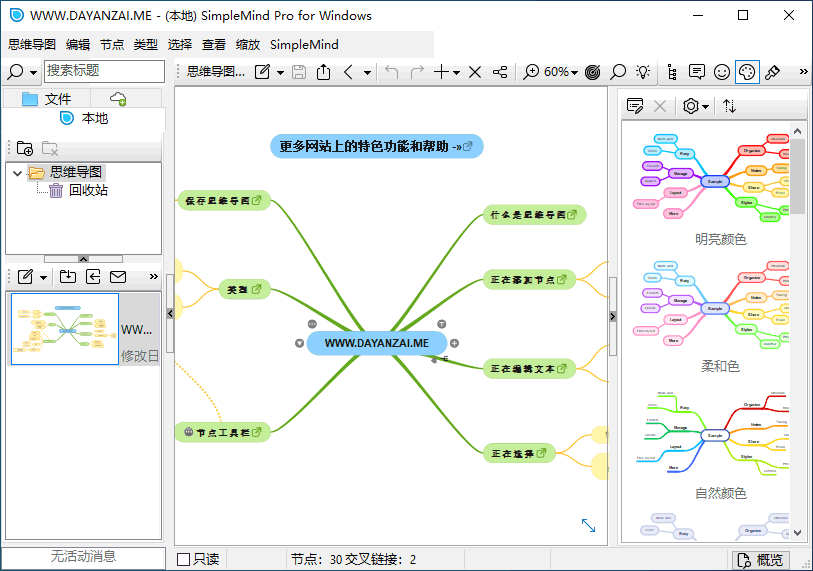Apply the 柔和色 style preset
The width and height of the screenshot is (813, 571).
(x=713, y=316)
